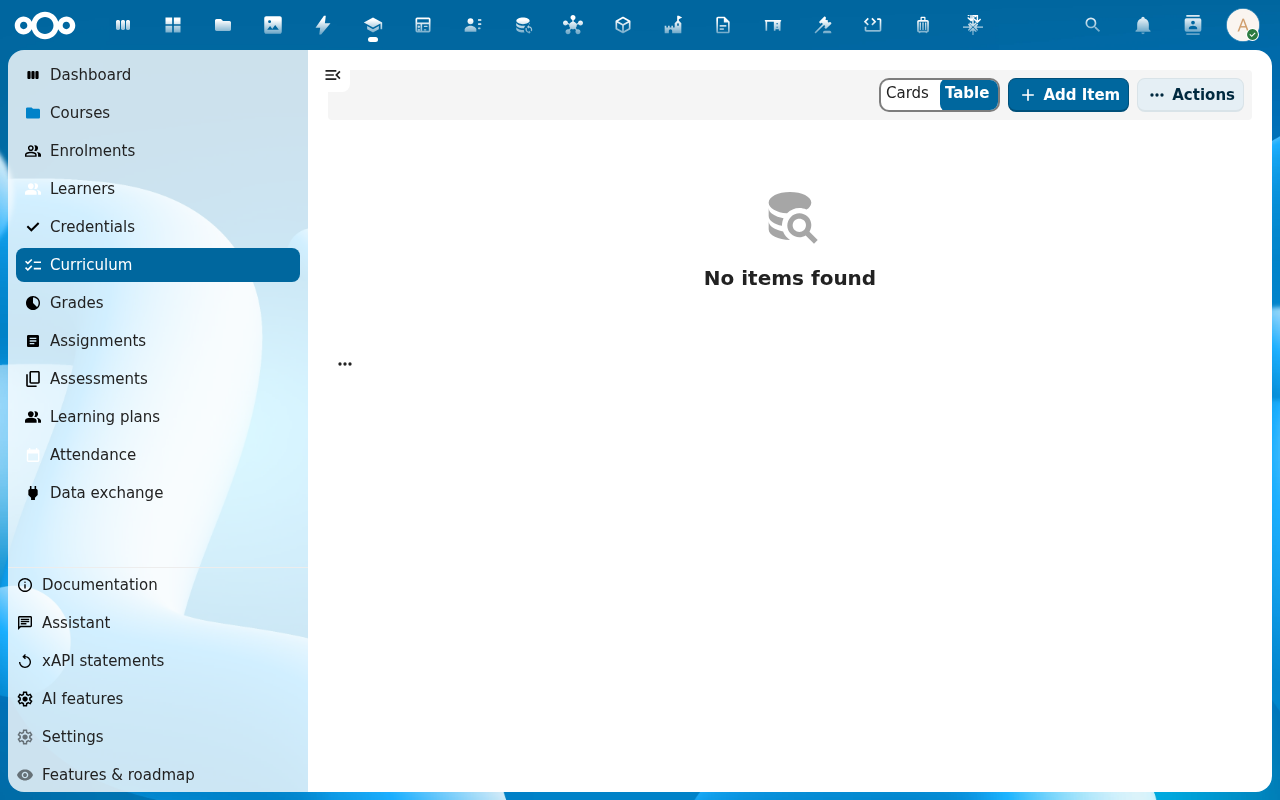1280x800 pixels.
Task: Go to Dashboard in the sidebar
Action: point(158,75)
